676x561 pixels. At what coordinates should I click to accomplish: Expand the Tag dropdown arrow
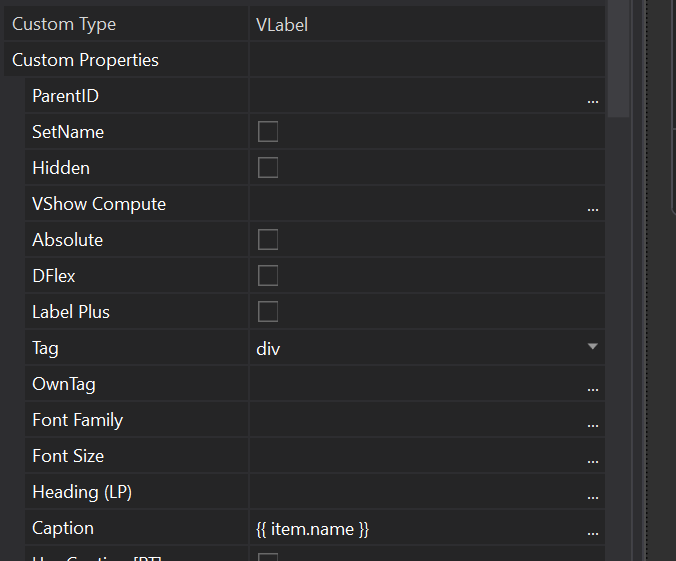592,347
